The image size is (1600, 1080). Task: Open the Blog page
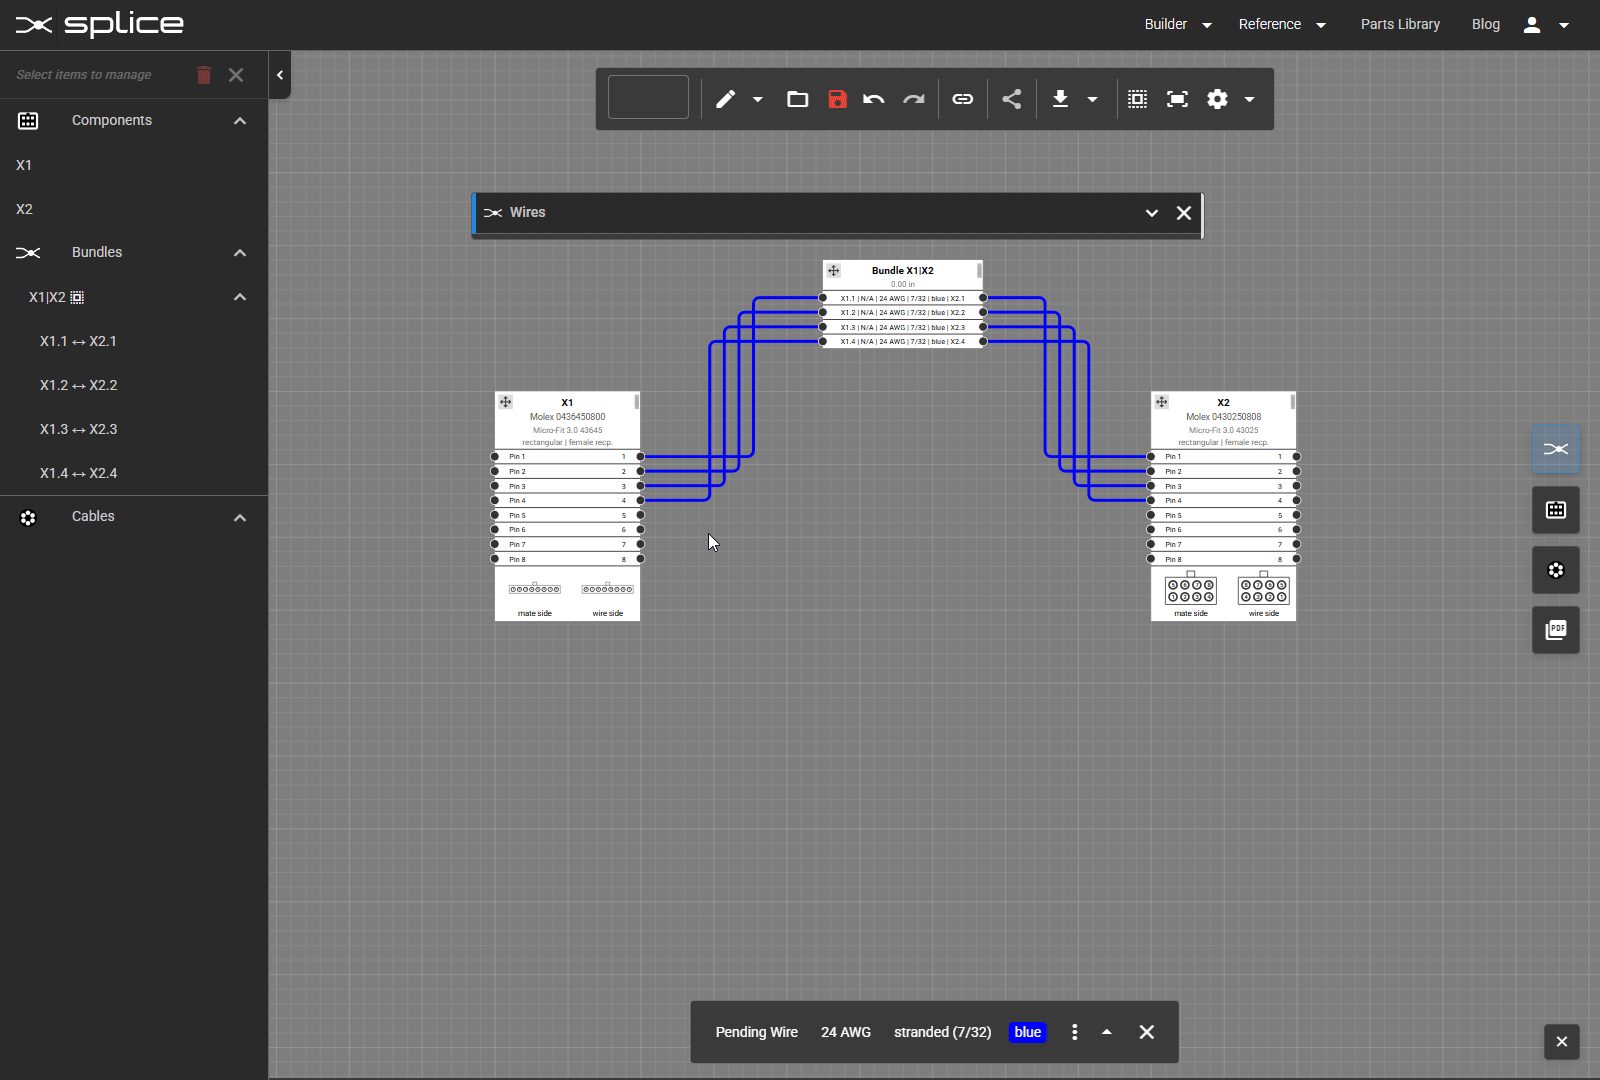[1486, 24]
